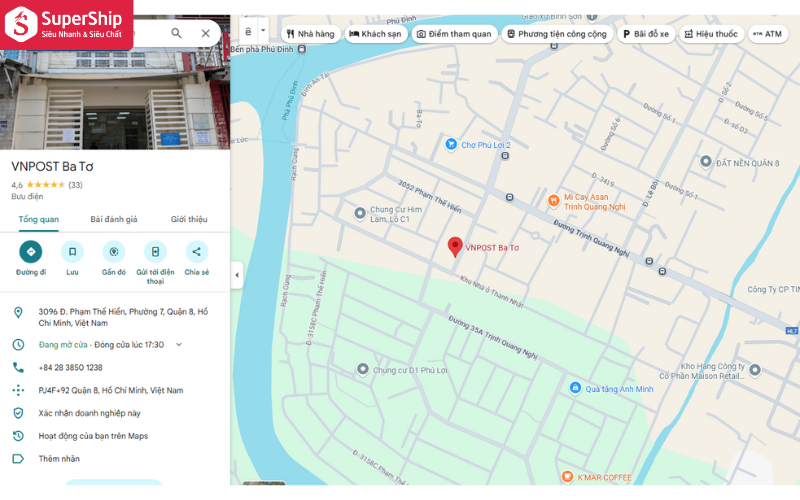800x500 pixels.
Task: Click the place photo thumbnail
Action: point(115,99)
